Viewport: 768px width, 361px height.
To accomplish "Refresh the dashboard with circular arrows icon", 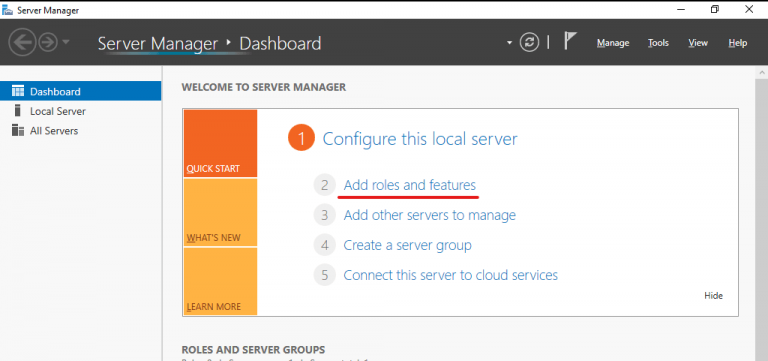I will click(529, 43).
